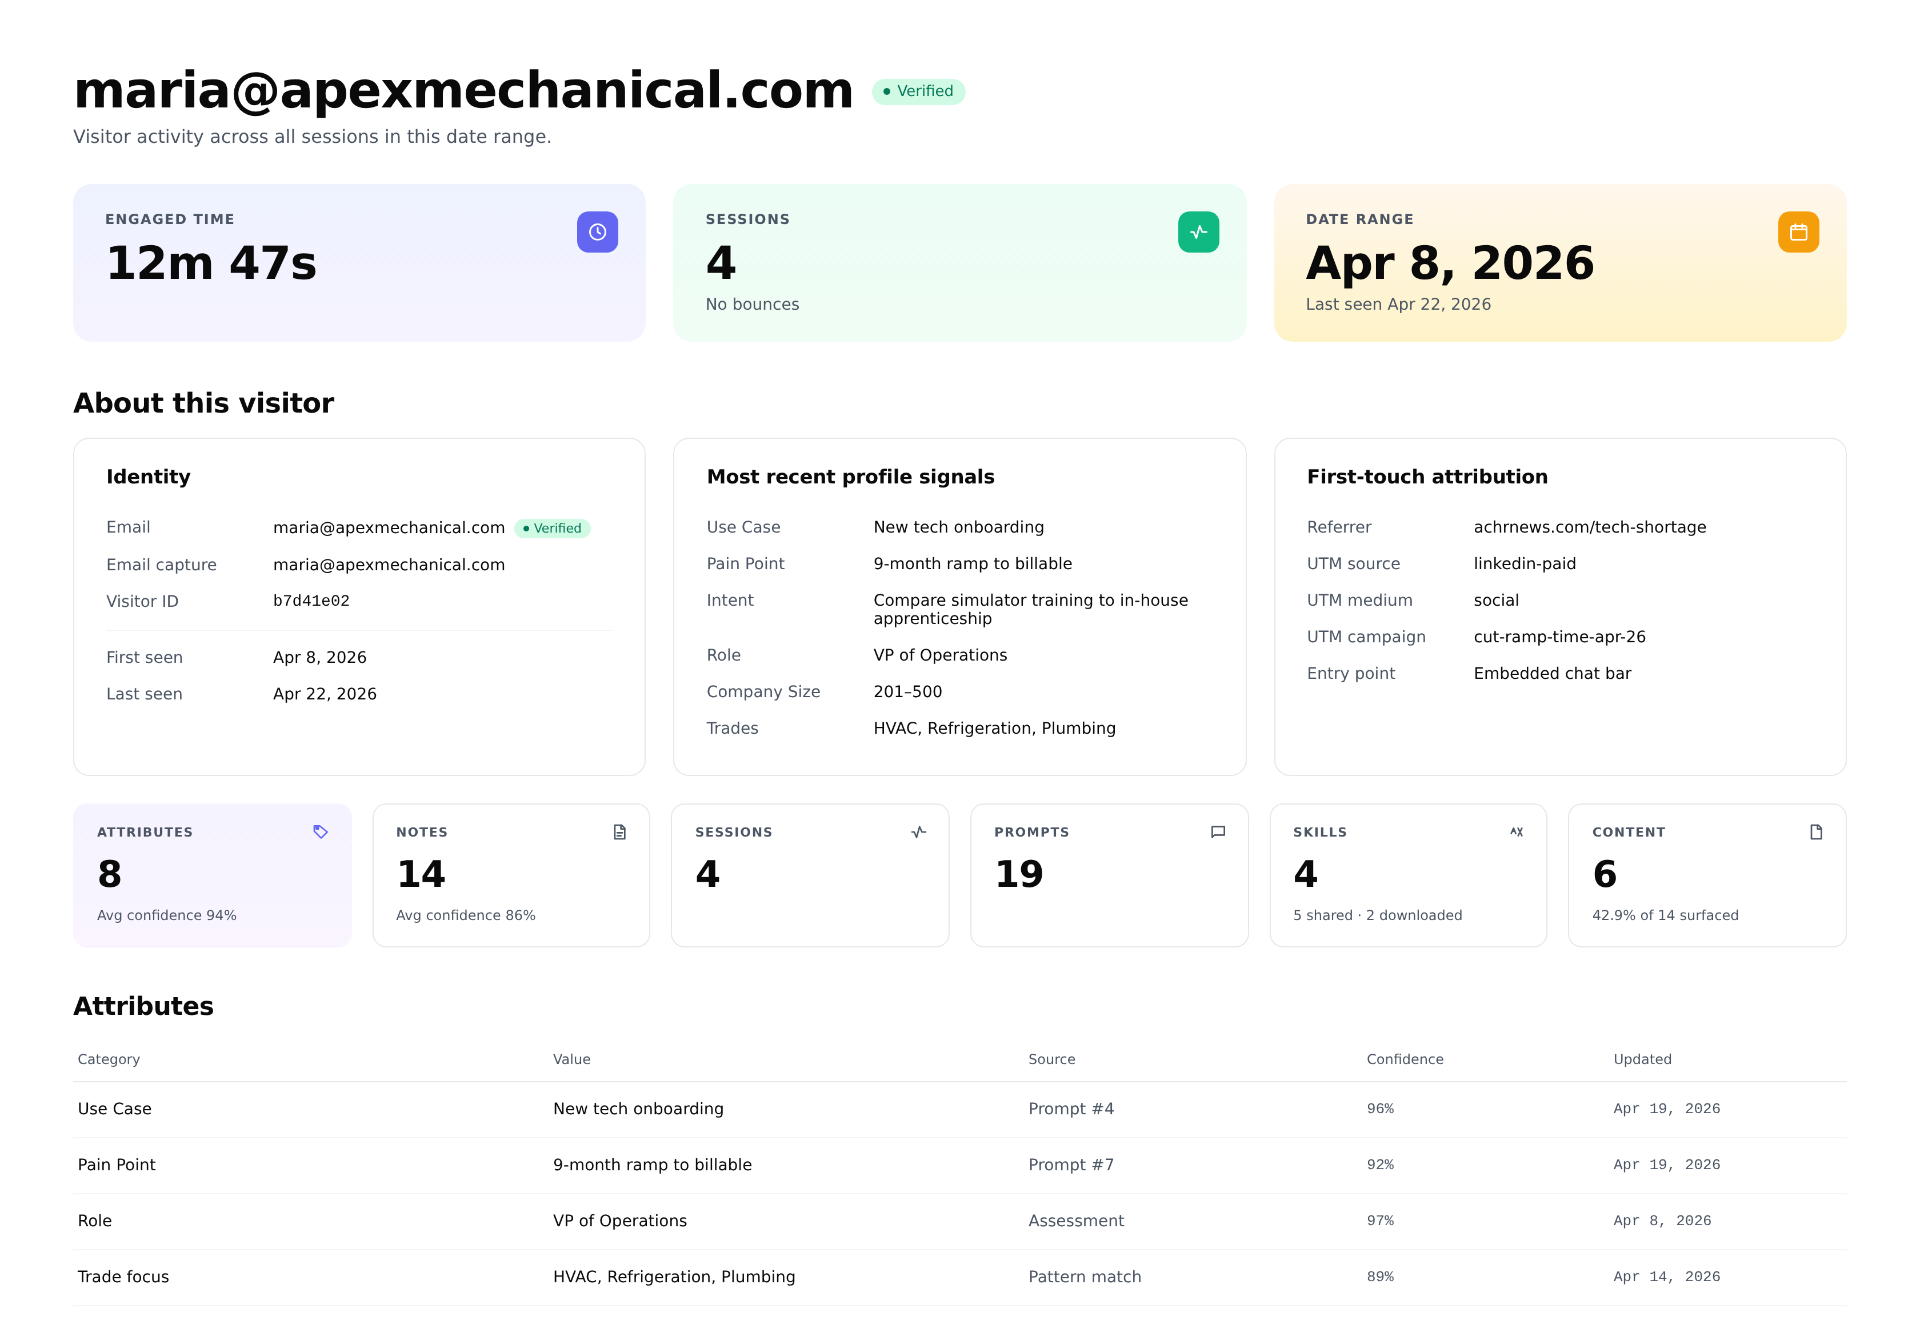Viewport: 1920px width, 1324px height.
Task: Open the Content tab tile
Action: (x=1707, y=875)
